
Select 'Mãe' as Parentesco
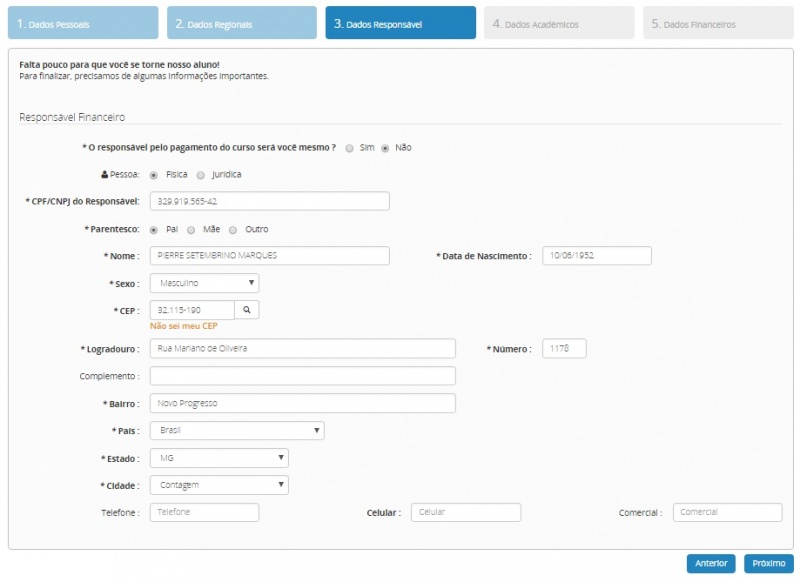(193, 229)
